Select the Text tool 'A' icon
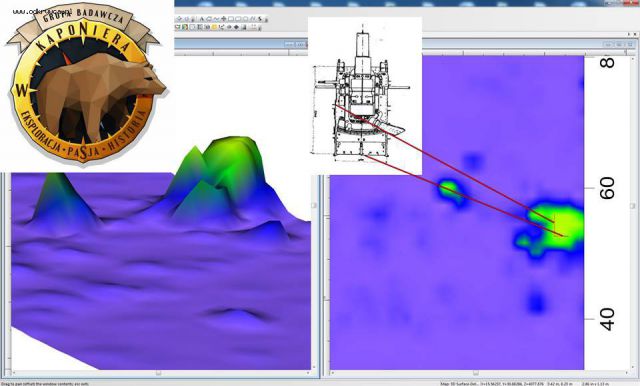Image resolution: width=640 pixels, height=386 pixels. tap(202, 19)
